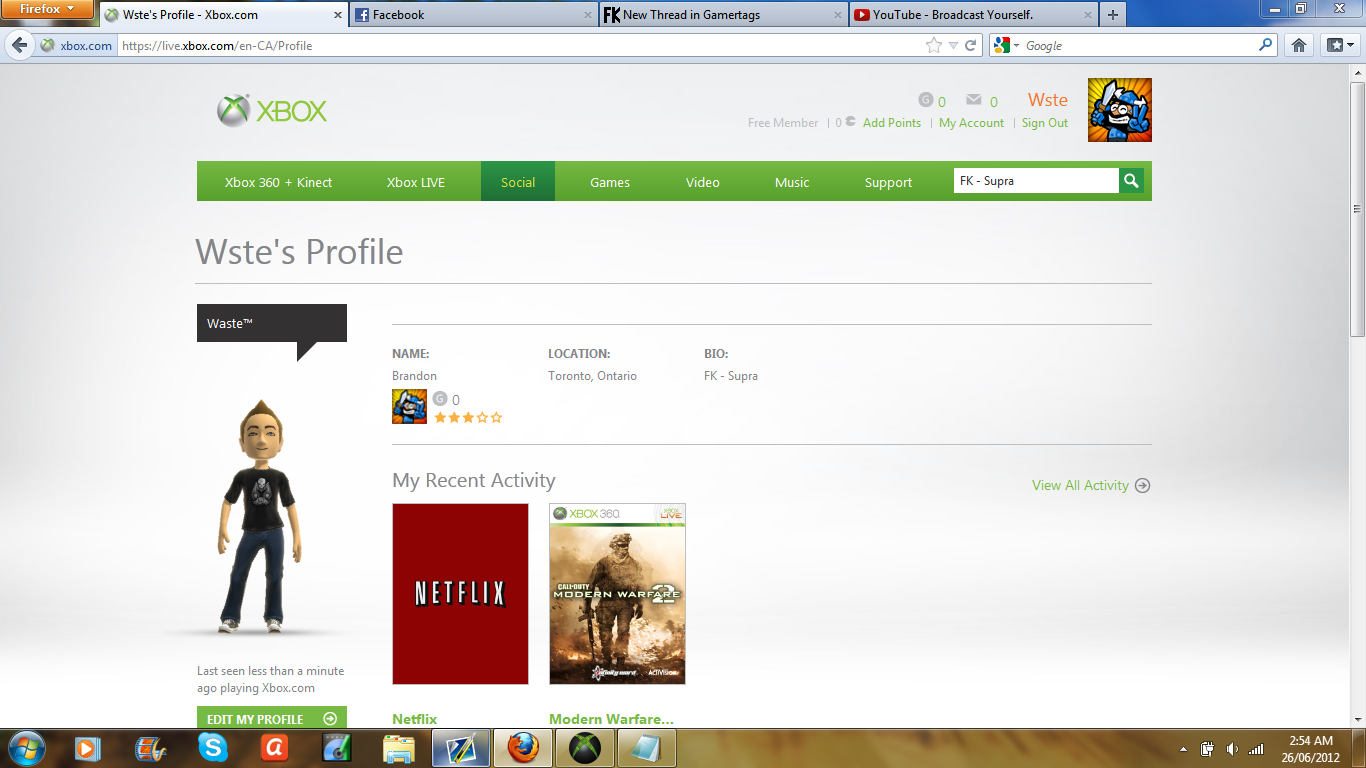Open the Windows Start button

point(26,748)
